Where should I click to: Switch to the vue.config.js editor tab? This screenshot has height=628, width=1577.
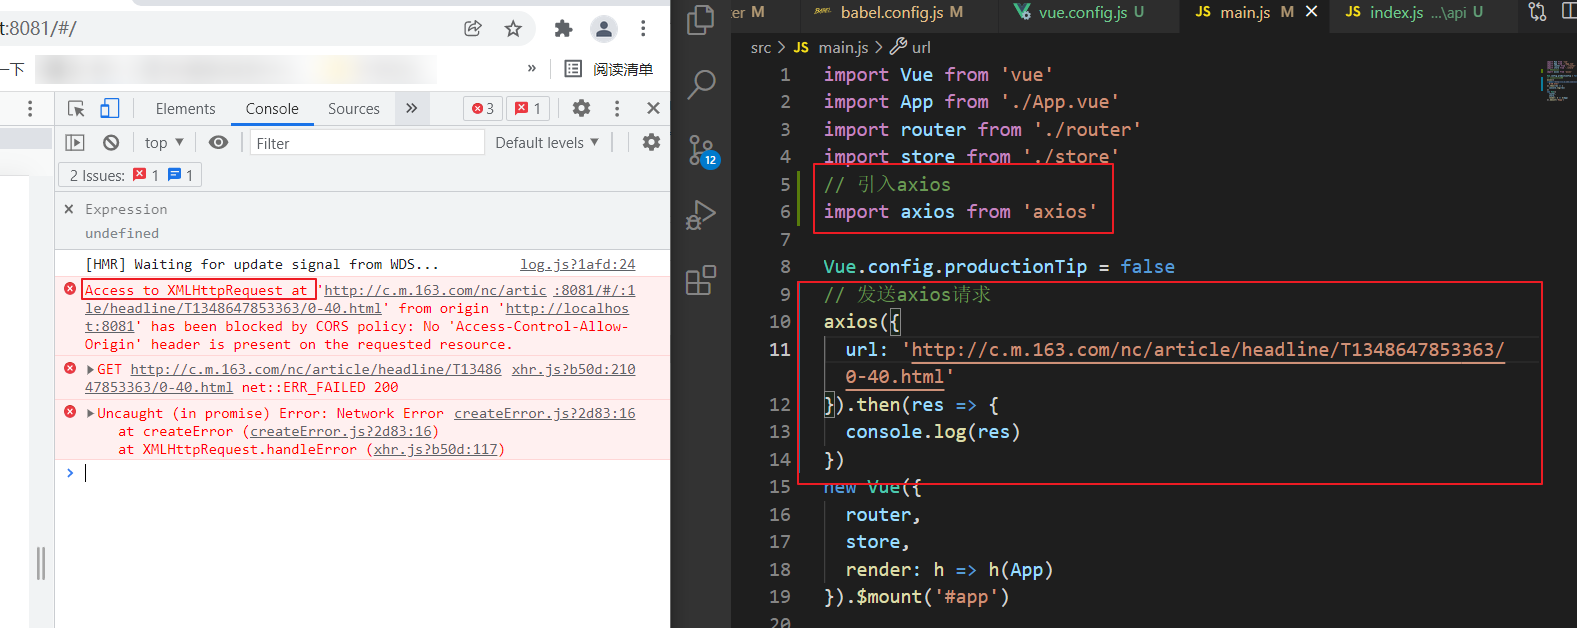point(1089,12)
